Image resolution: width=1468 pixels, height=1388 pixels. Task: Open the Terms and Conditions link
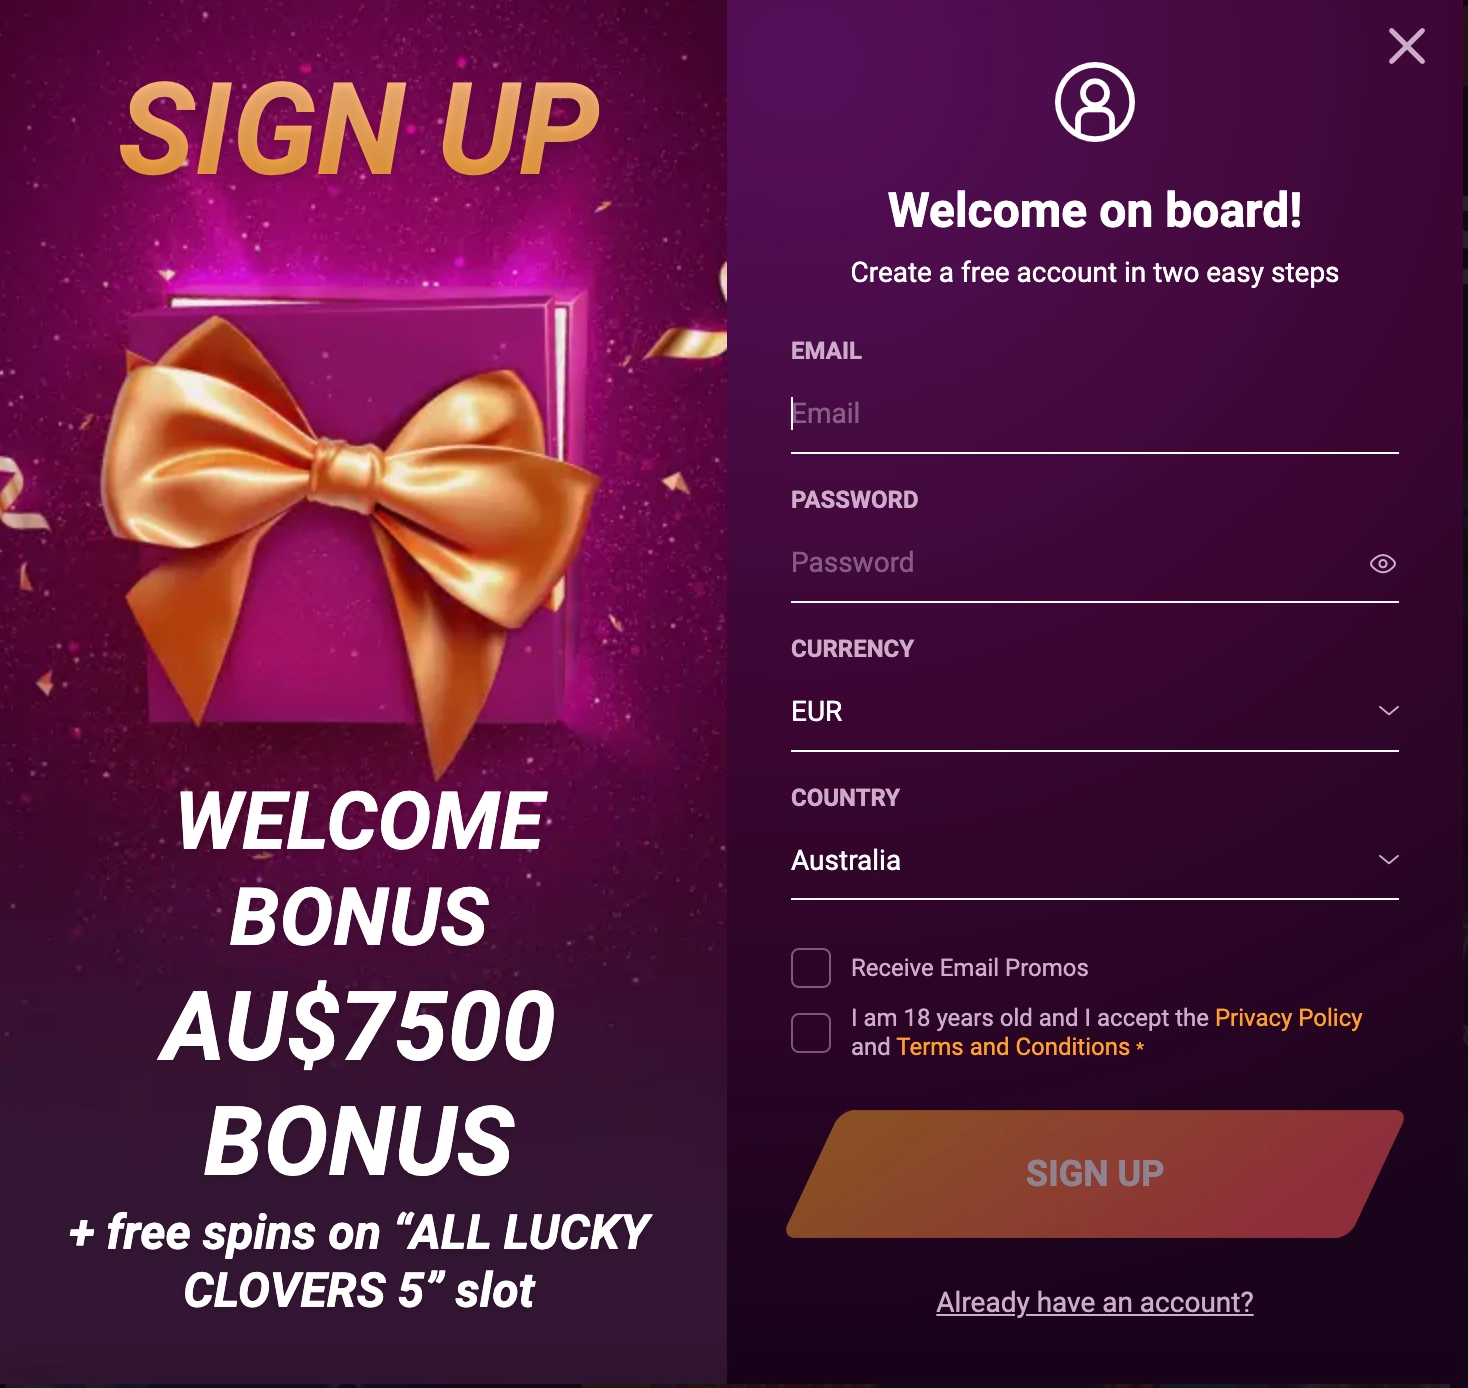[x=1013, y=1047]
